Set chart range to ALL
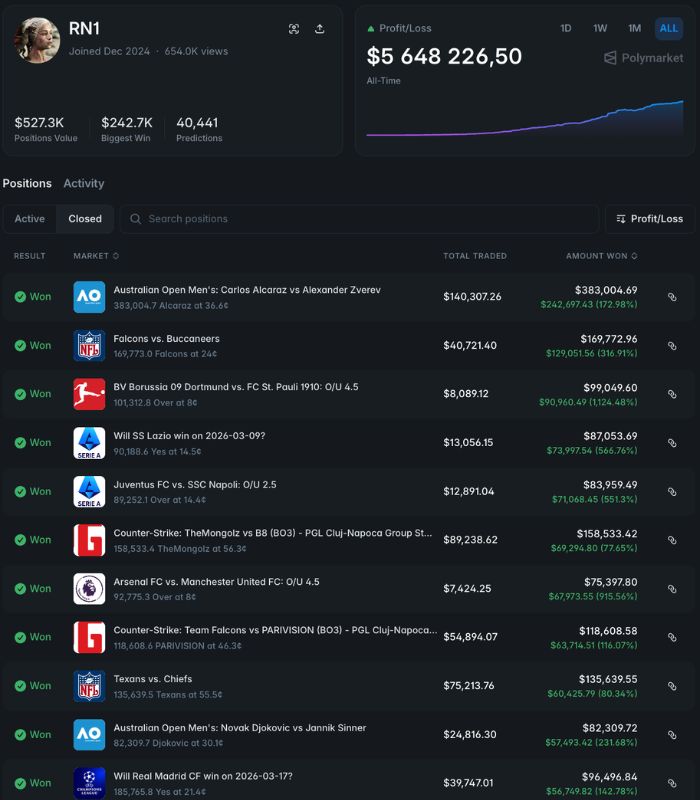Image resolution: width=700 pixels, height=800 pixels. pyautogui.click(x=669, y=29)
